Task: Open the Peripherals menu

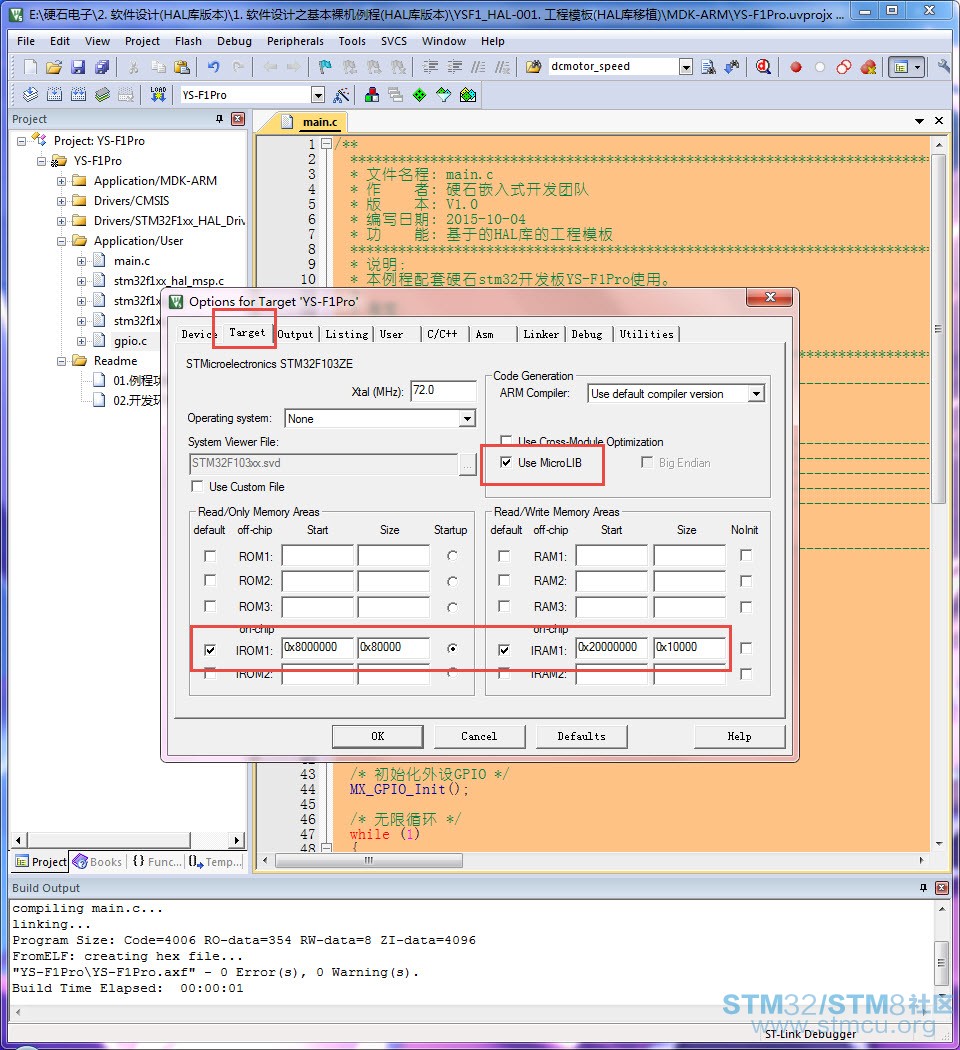Action: coord(295,41)
